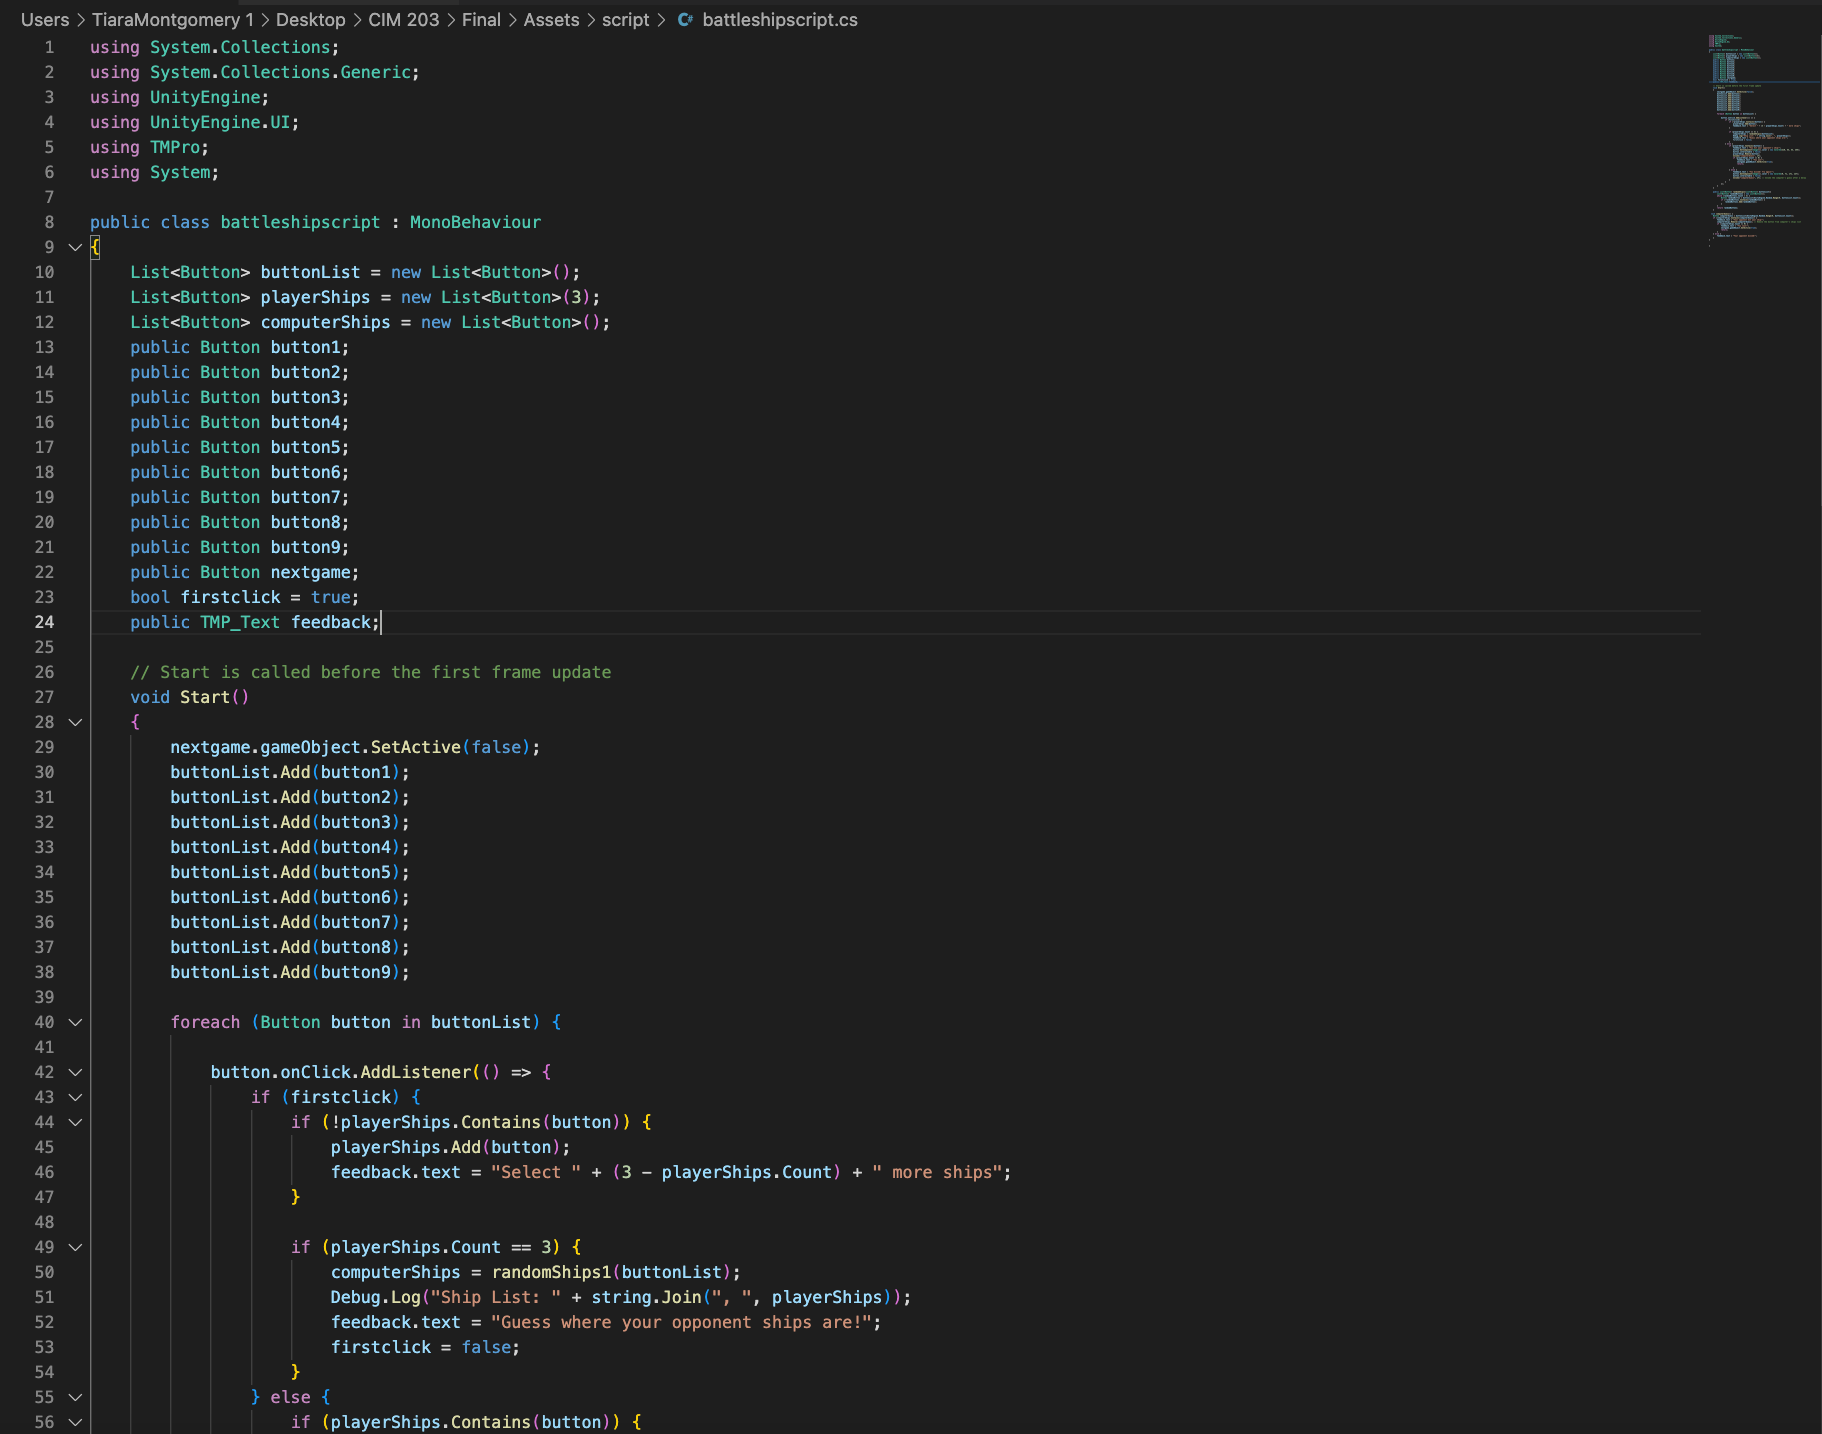The width and height of the screenshot is (1822, 1434).
Task: Collapse playerShips.Count fold at line 49
Action: [x=75, y=1247]
